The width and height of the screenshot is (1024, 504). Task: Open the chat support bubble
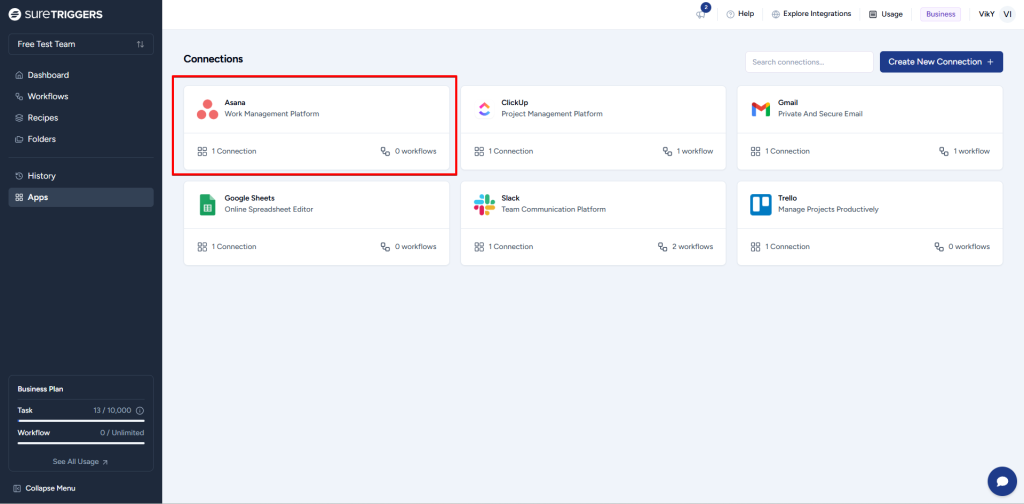coord(1001,481)
